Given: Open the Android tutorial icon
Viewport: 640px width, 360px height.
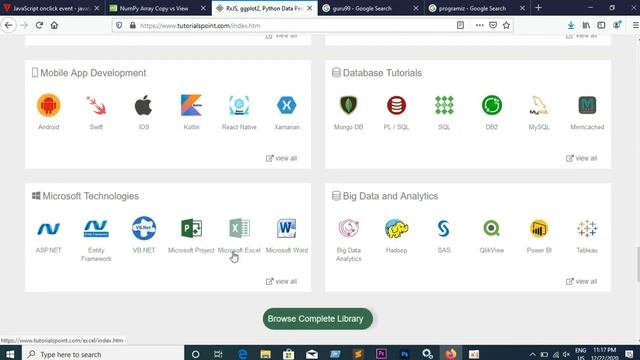Looking at the screenshot, I should coord(49,105).
